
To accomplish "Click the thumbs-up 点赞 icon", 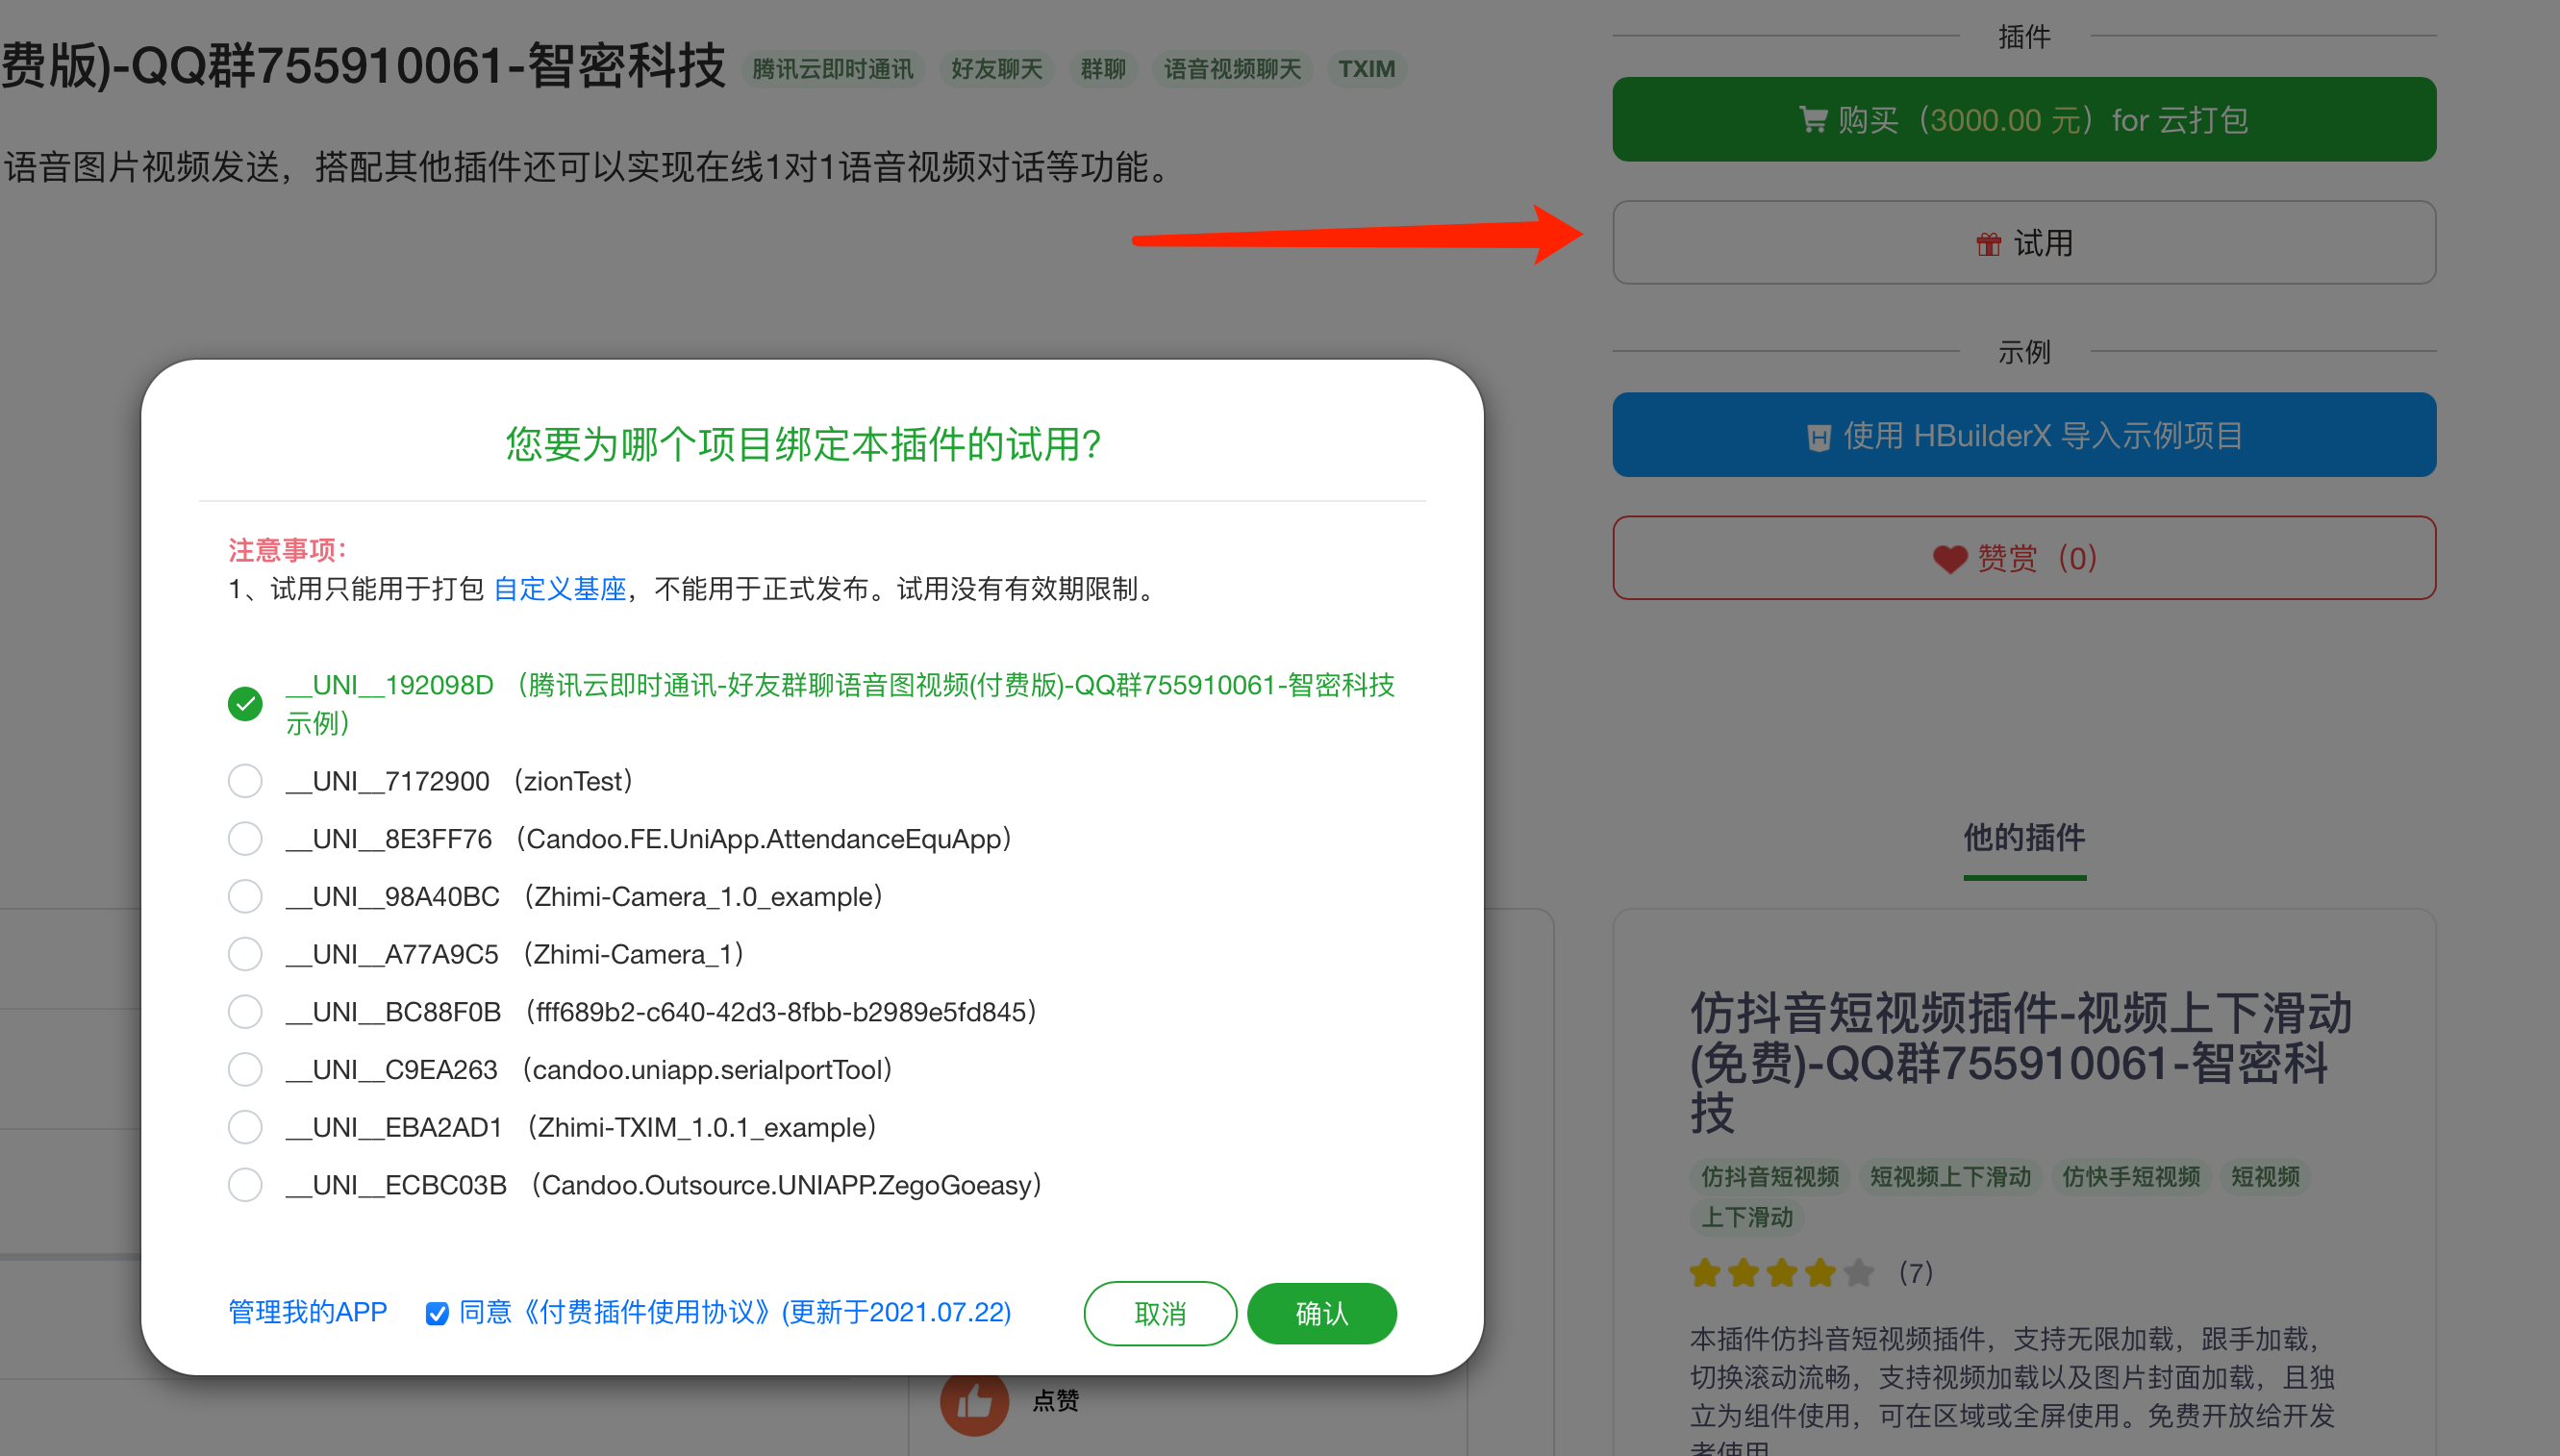I will 974,1402.
